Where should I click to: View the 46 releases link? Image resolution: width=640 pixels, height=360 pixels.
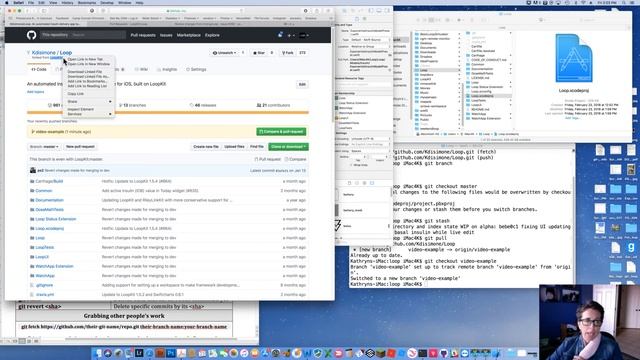[x=203, y=105]
